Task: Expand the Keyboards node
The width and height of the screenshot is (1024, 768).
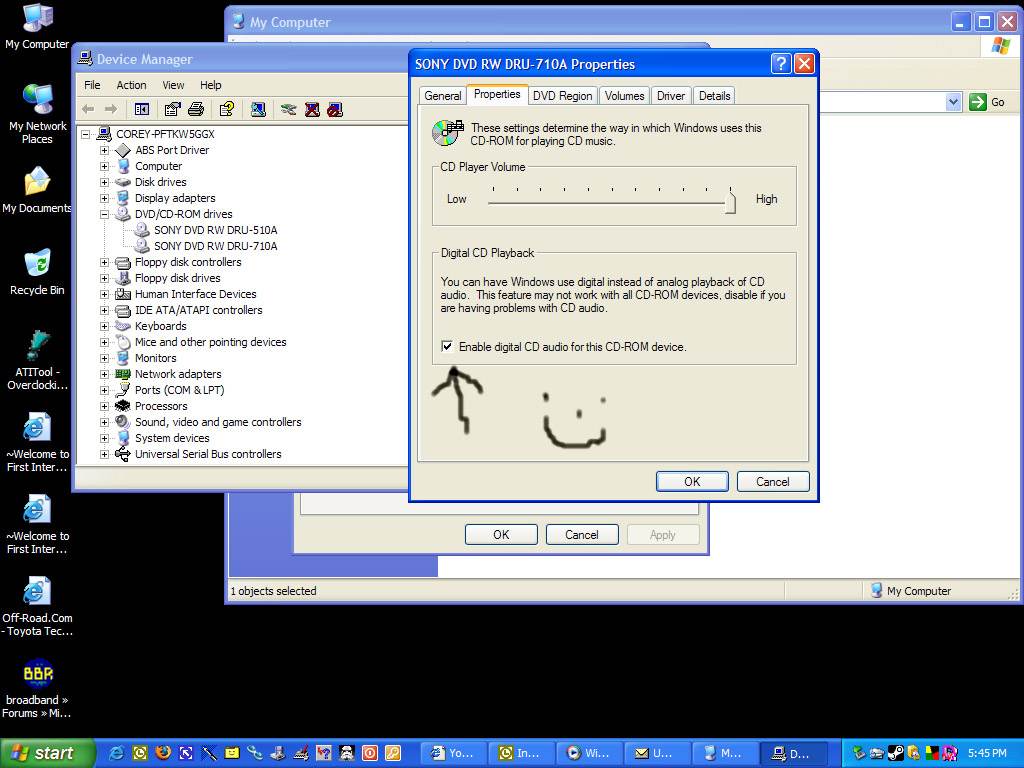Action: pyautogui.click(x=104, y=326)
